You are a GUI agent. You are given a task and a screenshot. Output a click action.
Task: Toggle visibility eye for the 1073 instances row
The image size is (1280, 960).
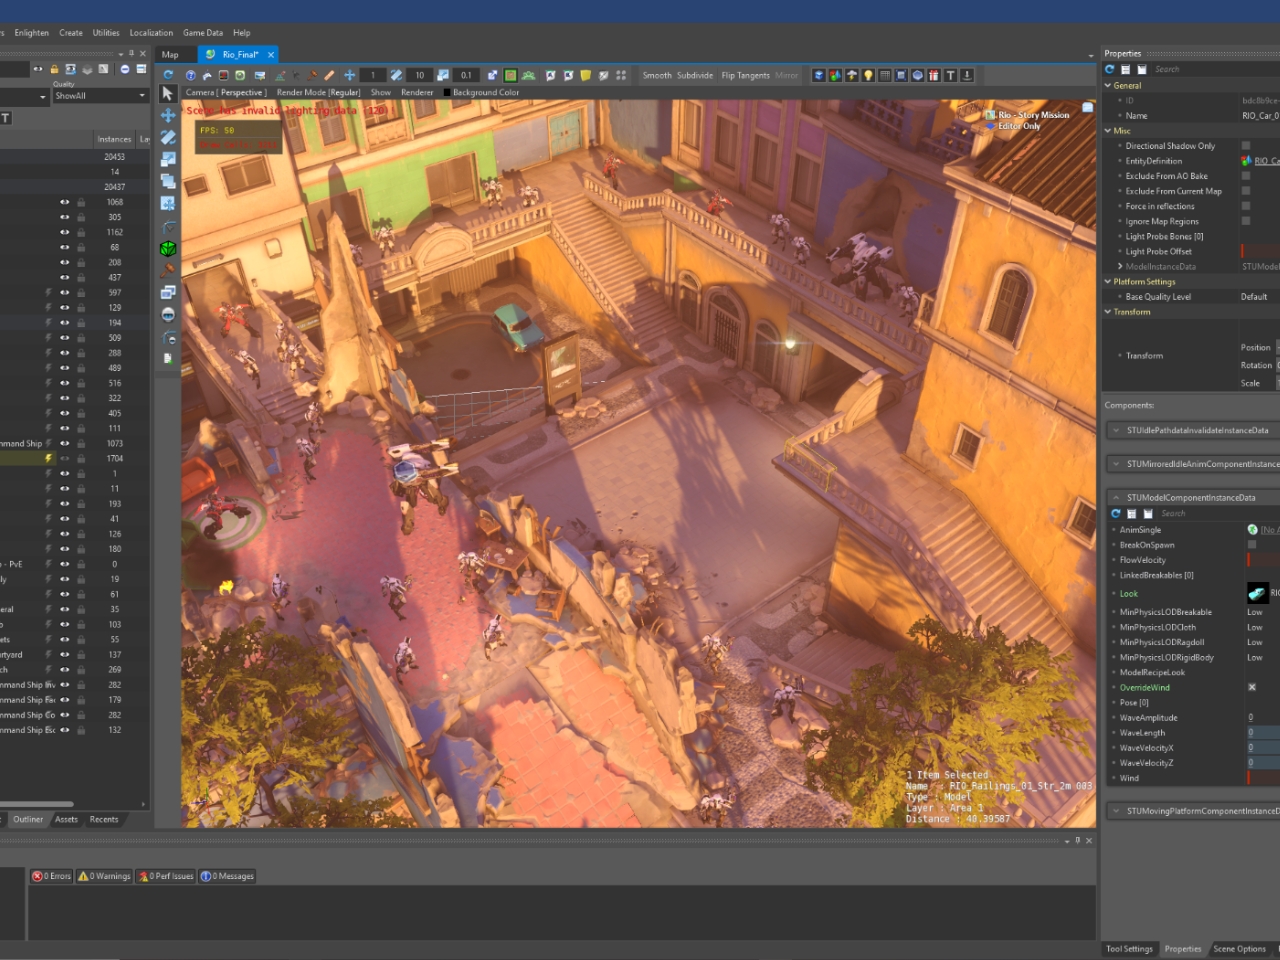pyautogui.click(x=65, y=443)
